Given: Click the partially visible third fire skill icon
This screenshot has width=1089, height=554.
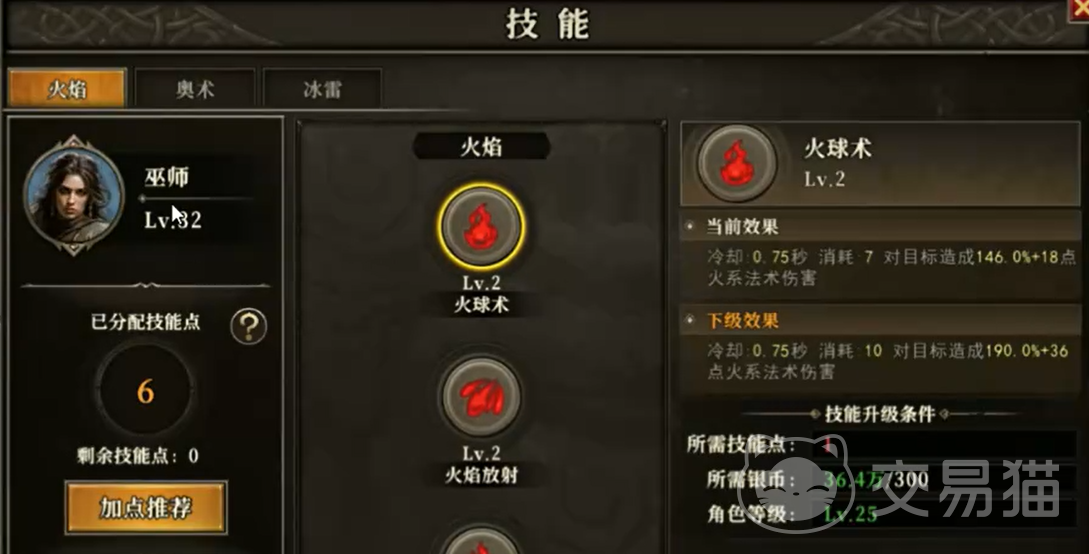Looking at the screenshot, I should click(481, 540).
